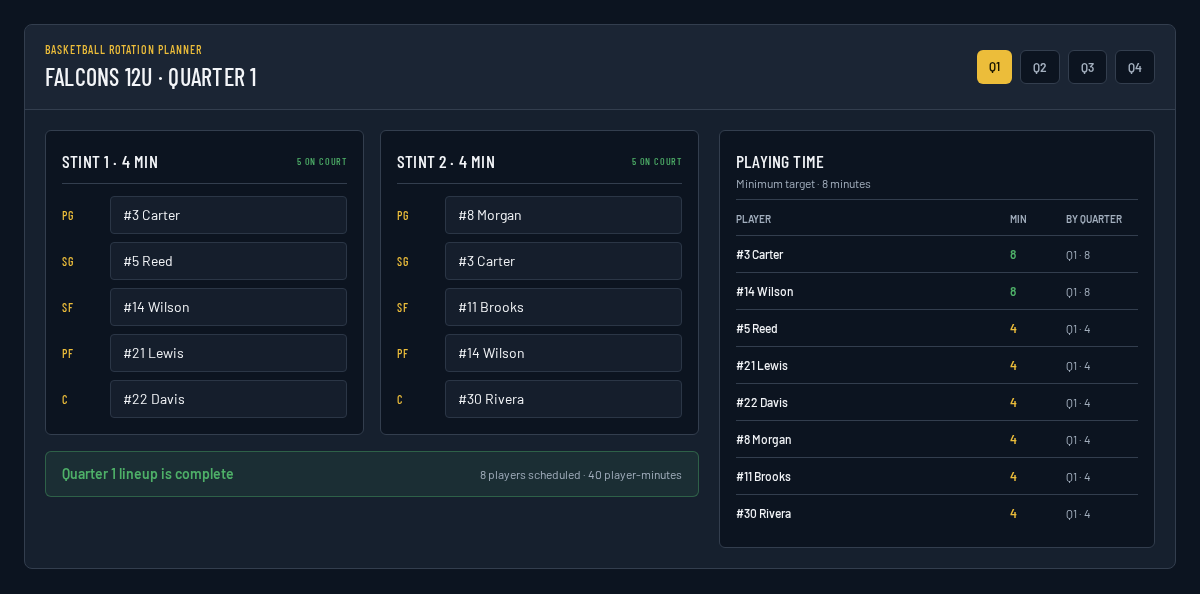Select #11 Brooks in playing time table
The image size is (1200, 594).
click(937, 477)
